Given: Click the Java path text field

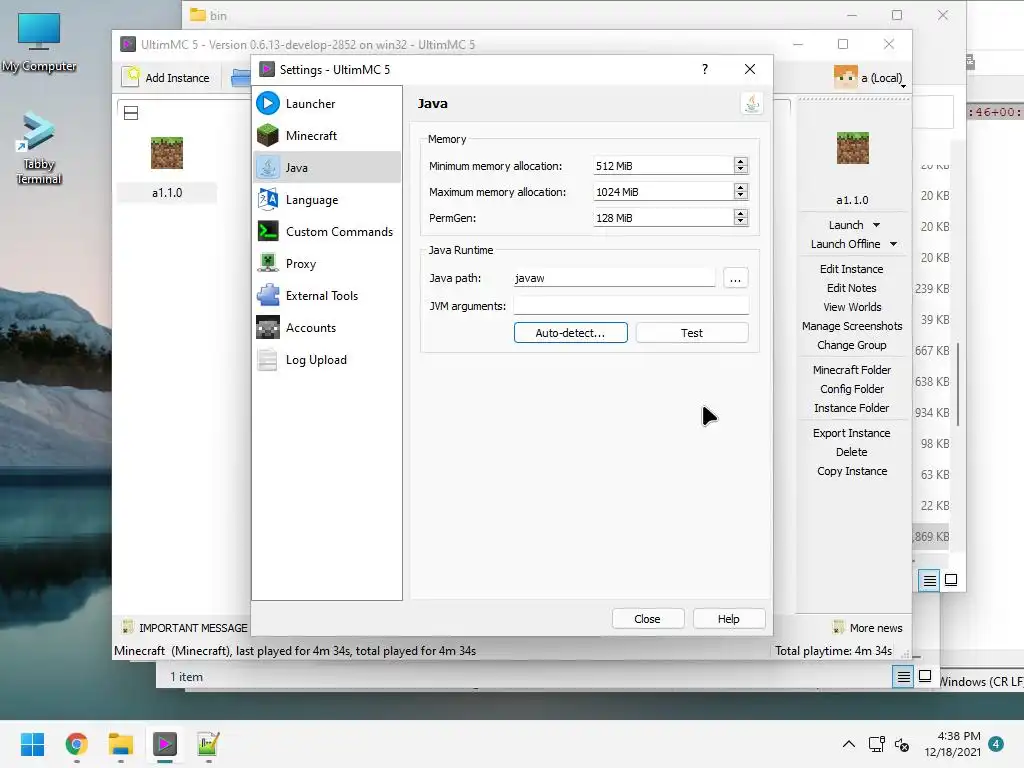Looking at the screenshot, I should click(x=614, y=278).
